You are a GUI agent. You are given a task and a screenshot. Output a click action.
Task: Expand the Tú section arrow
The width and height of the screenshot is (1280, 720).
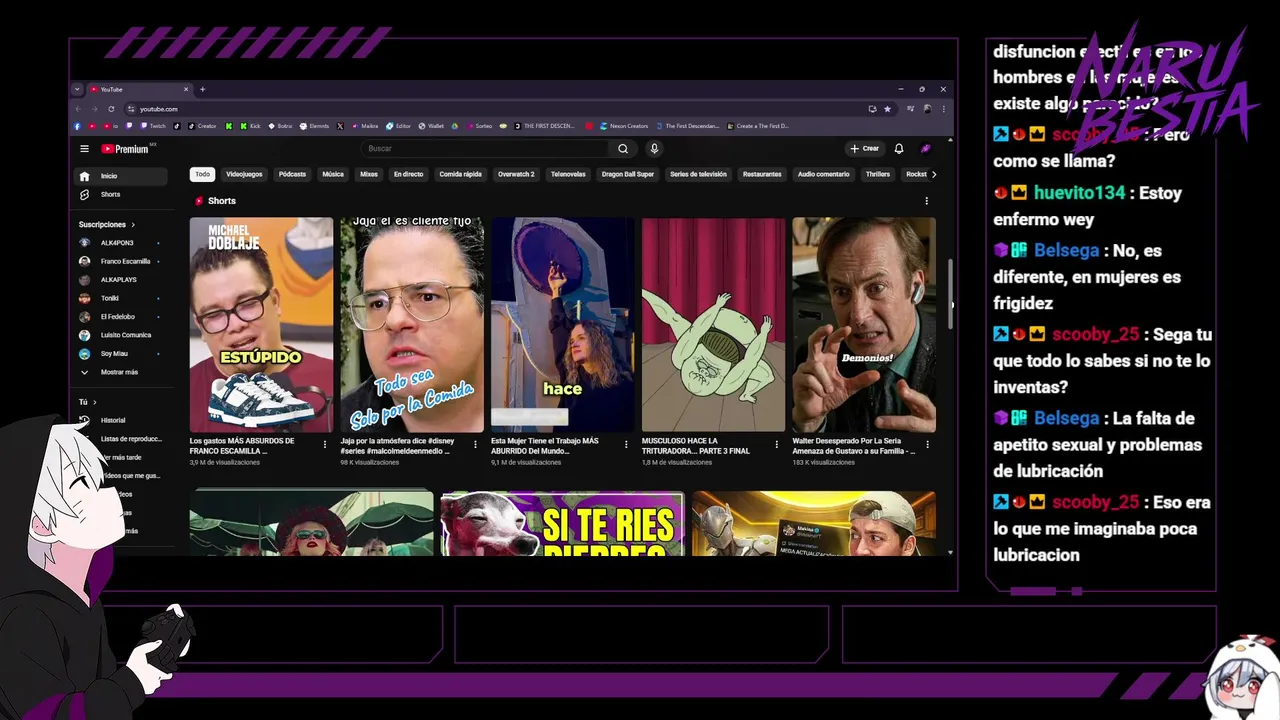coord(94,402)
